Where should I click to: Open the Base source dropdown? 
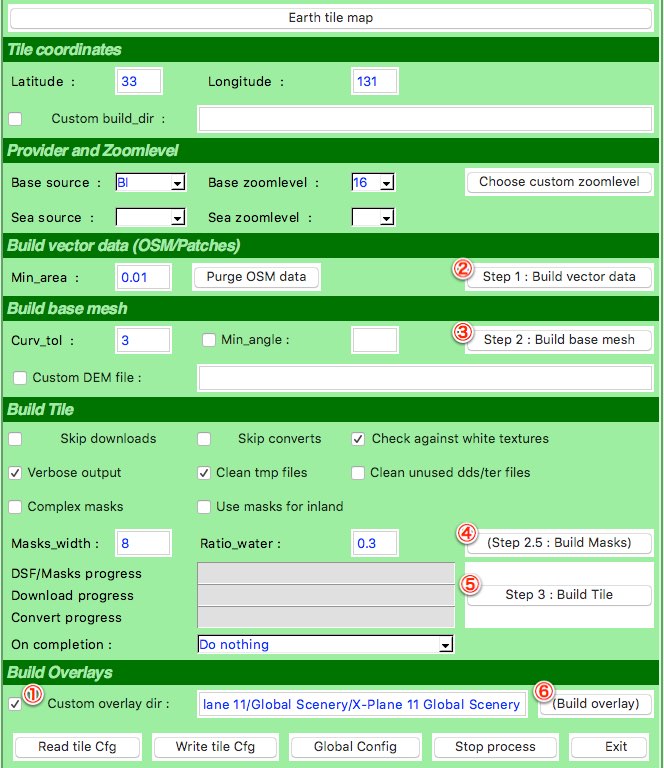pos(151,183)
